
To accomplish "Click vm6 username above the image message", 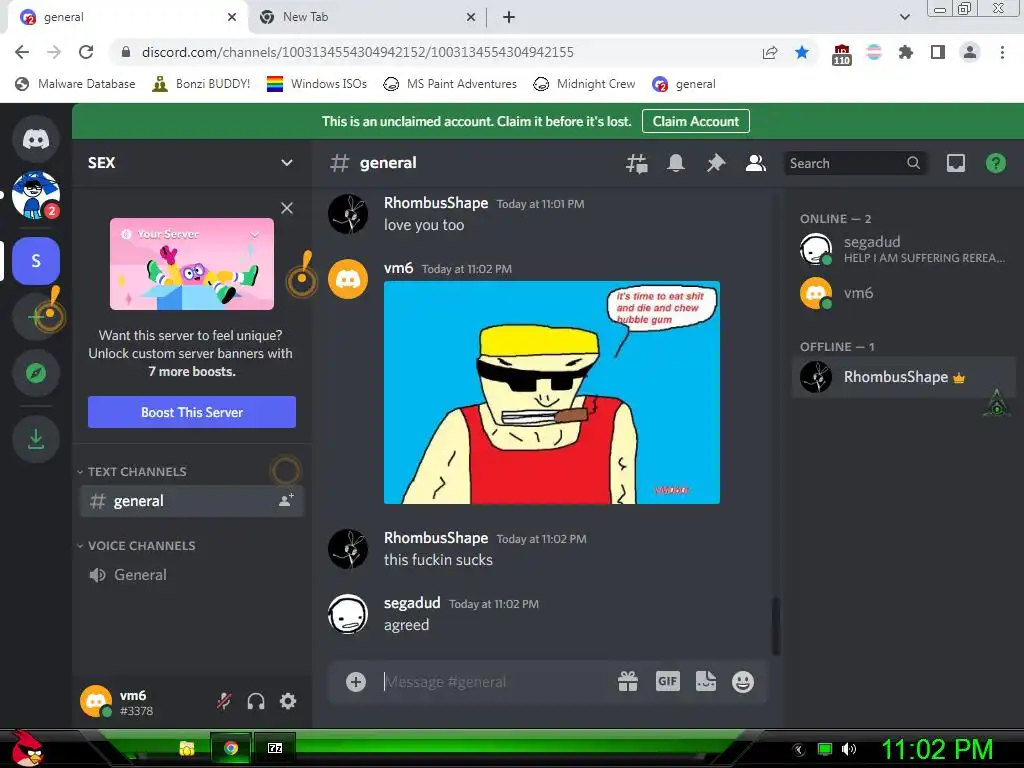I will pos(398,268).
